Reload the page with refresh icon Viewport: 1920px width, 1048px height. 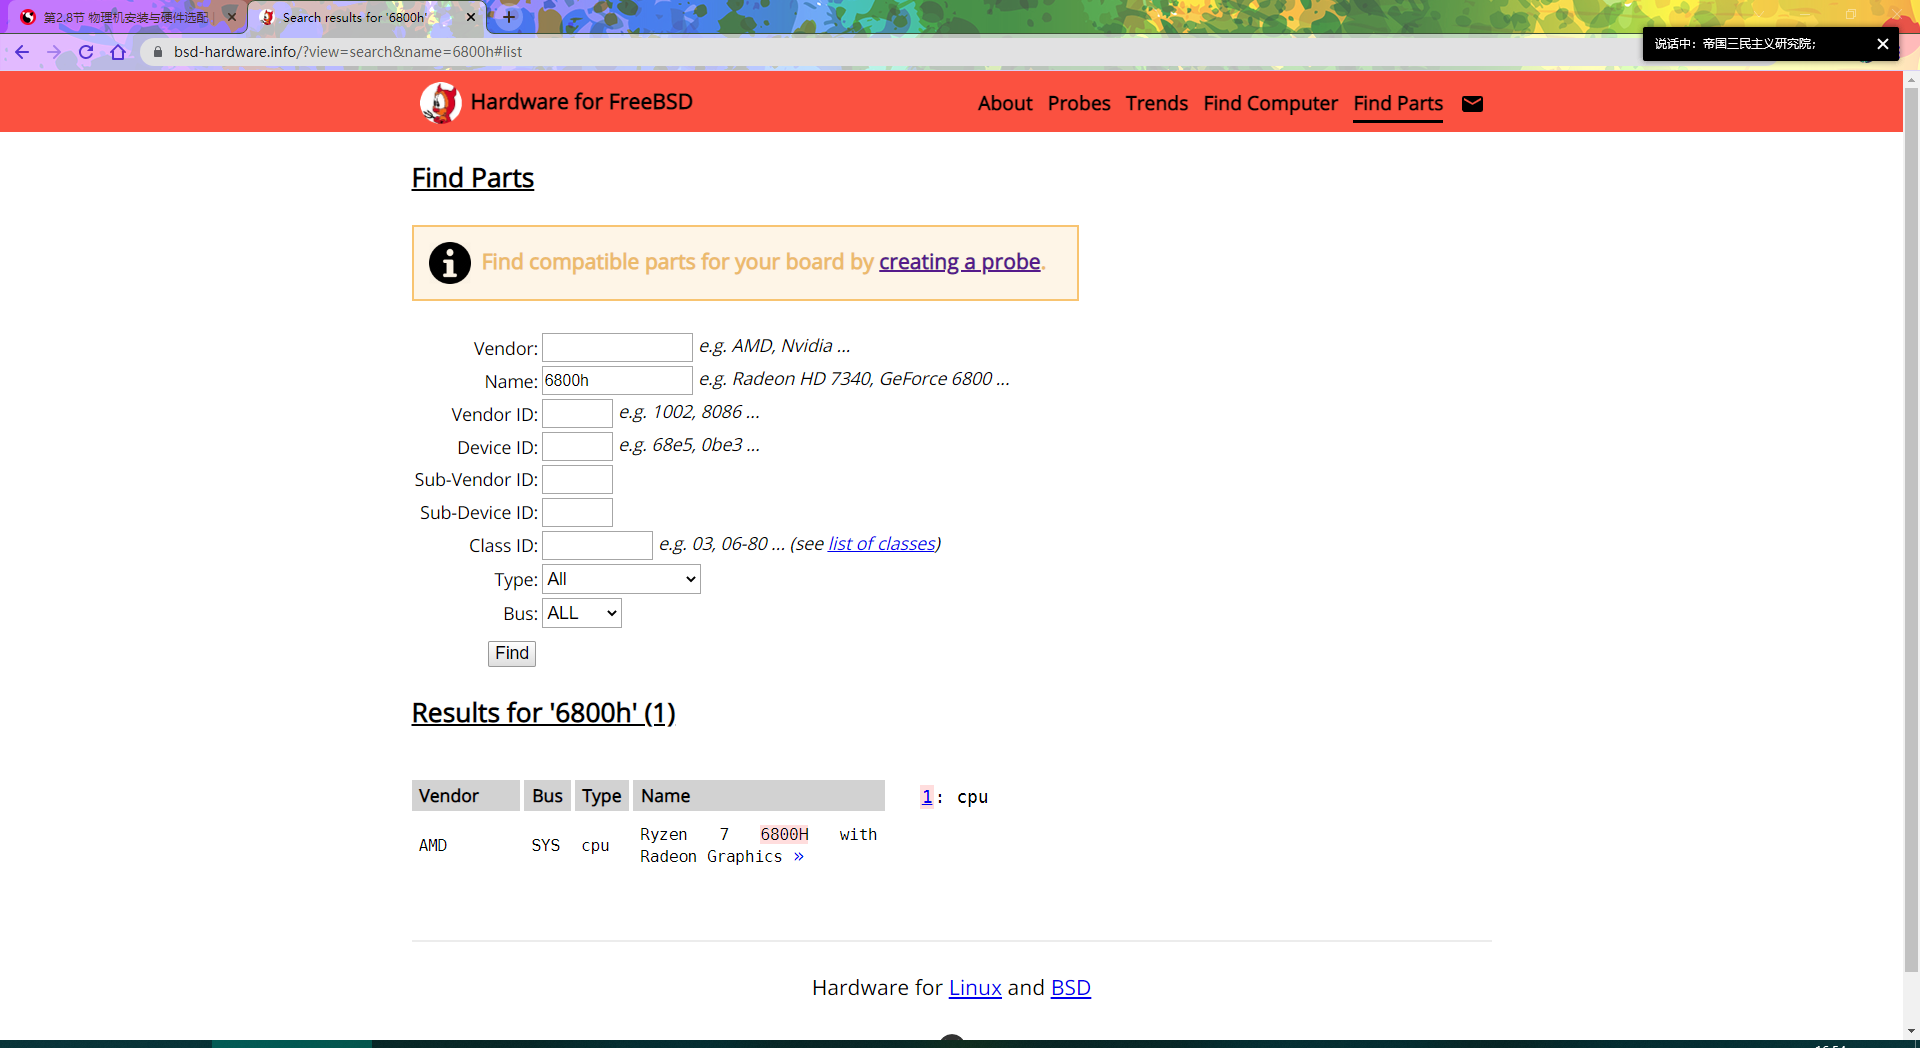click(86, 52)
